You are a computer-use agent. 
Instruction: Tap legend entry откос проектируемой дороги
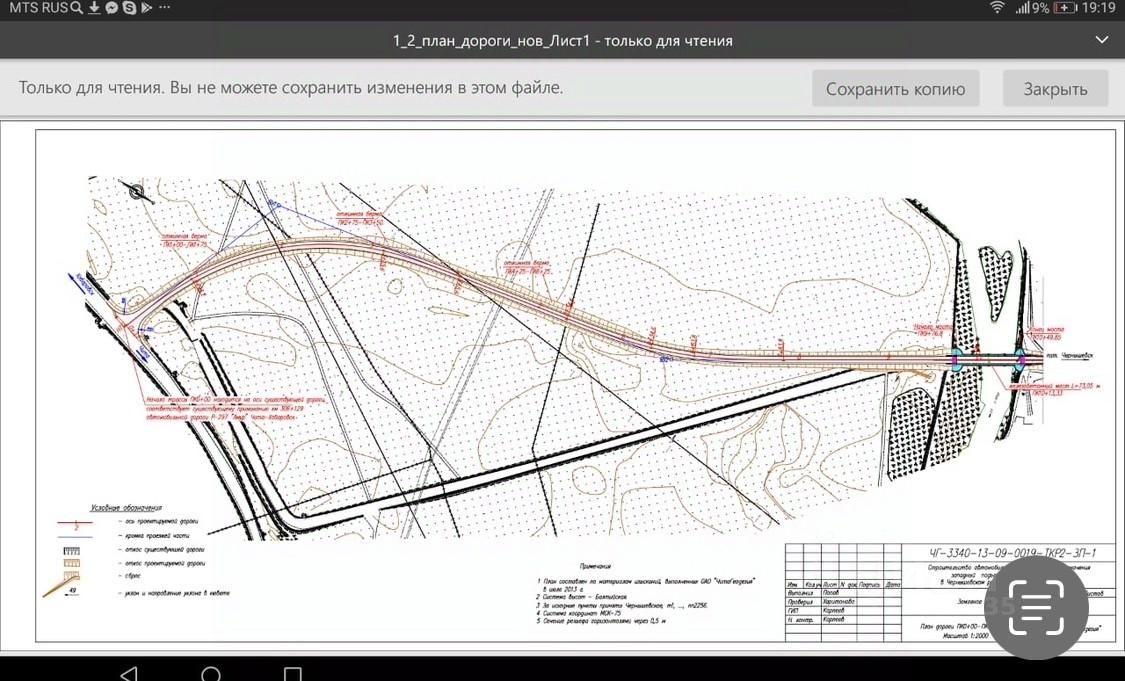pos(161,563)
